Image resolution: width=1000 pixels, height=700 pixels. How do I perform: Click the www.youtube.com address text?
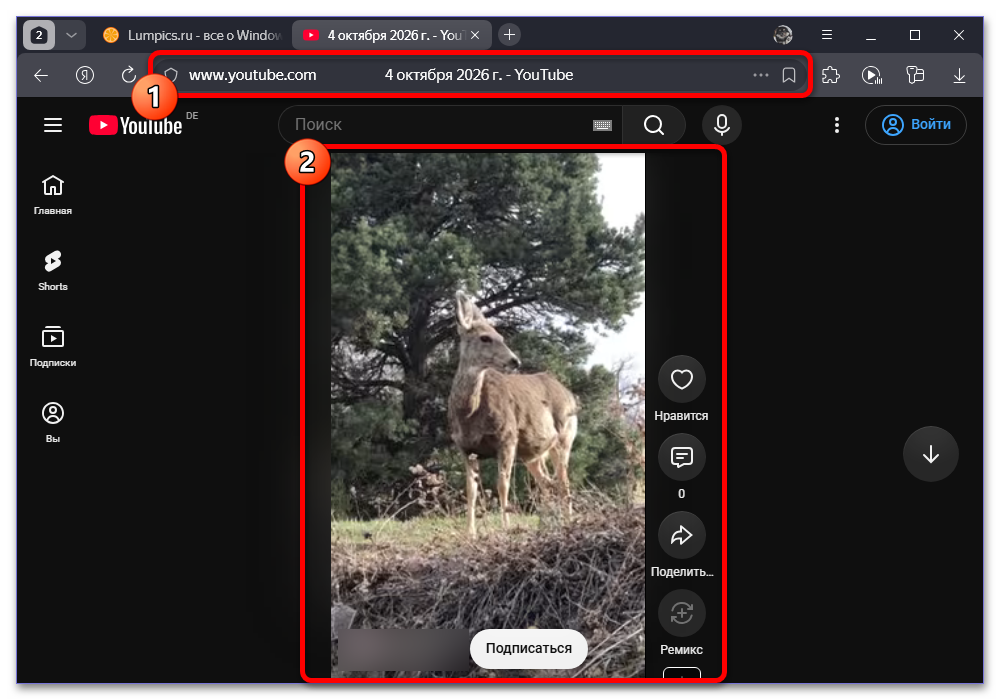[x=253, y=75]
